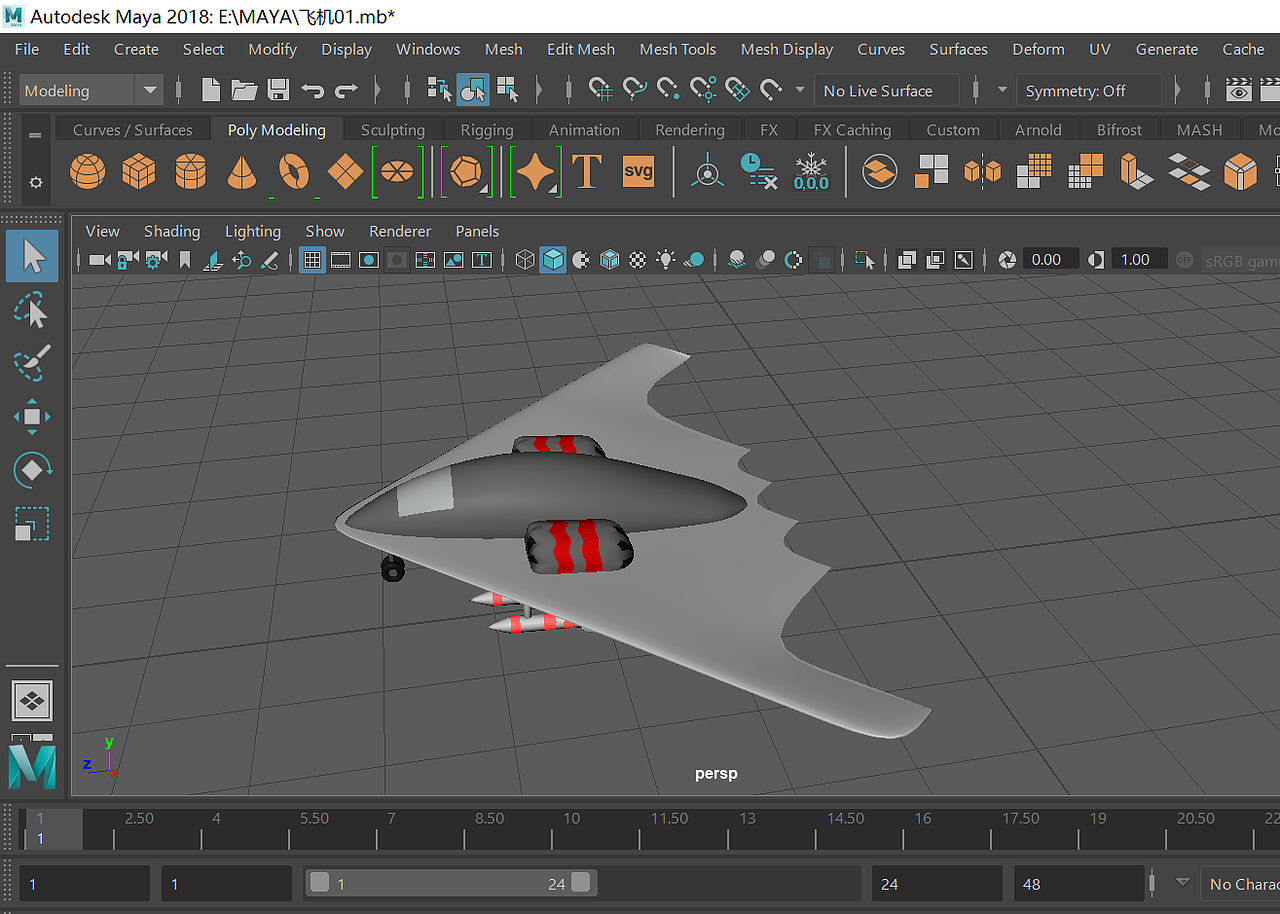Click the Center Pivot shelf icon
1280x914 pixels.
coord(708,172)
